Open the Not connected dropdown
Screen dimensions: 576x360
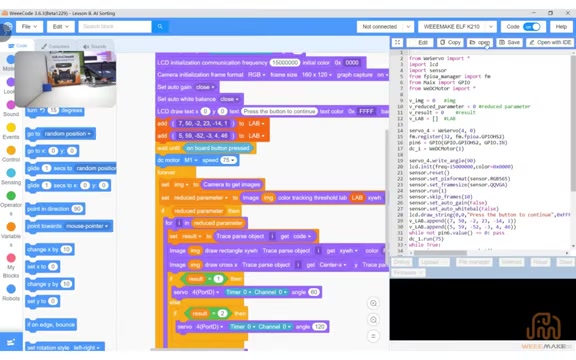tap(385, 26)
